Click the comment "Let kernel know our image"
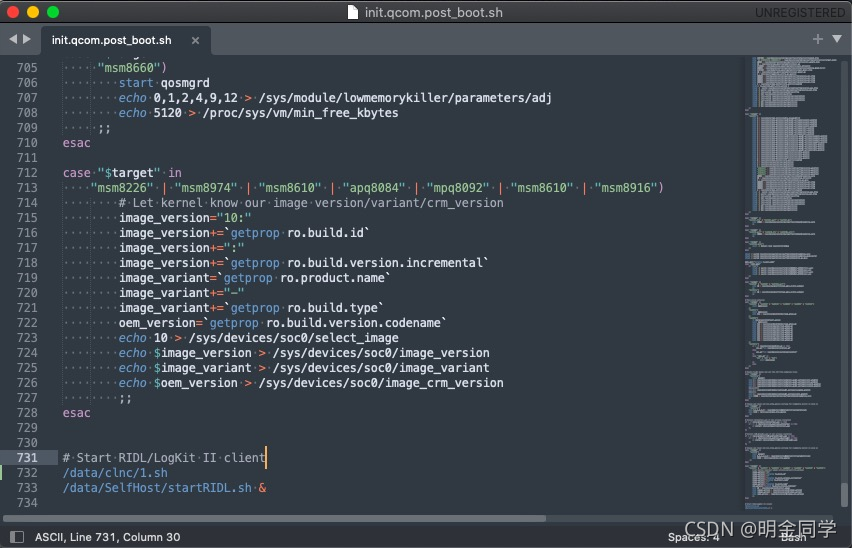The width and height of the screenshot is (852, 548). pyautogui.click(x=220, y=203)
